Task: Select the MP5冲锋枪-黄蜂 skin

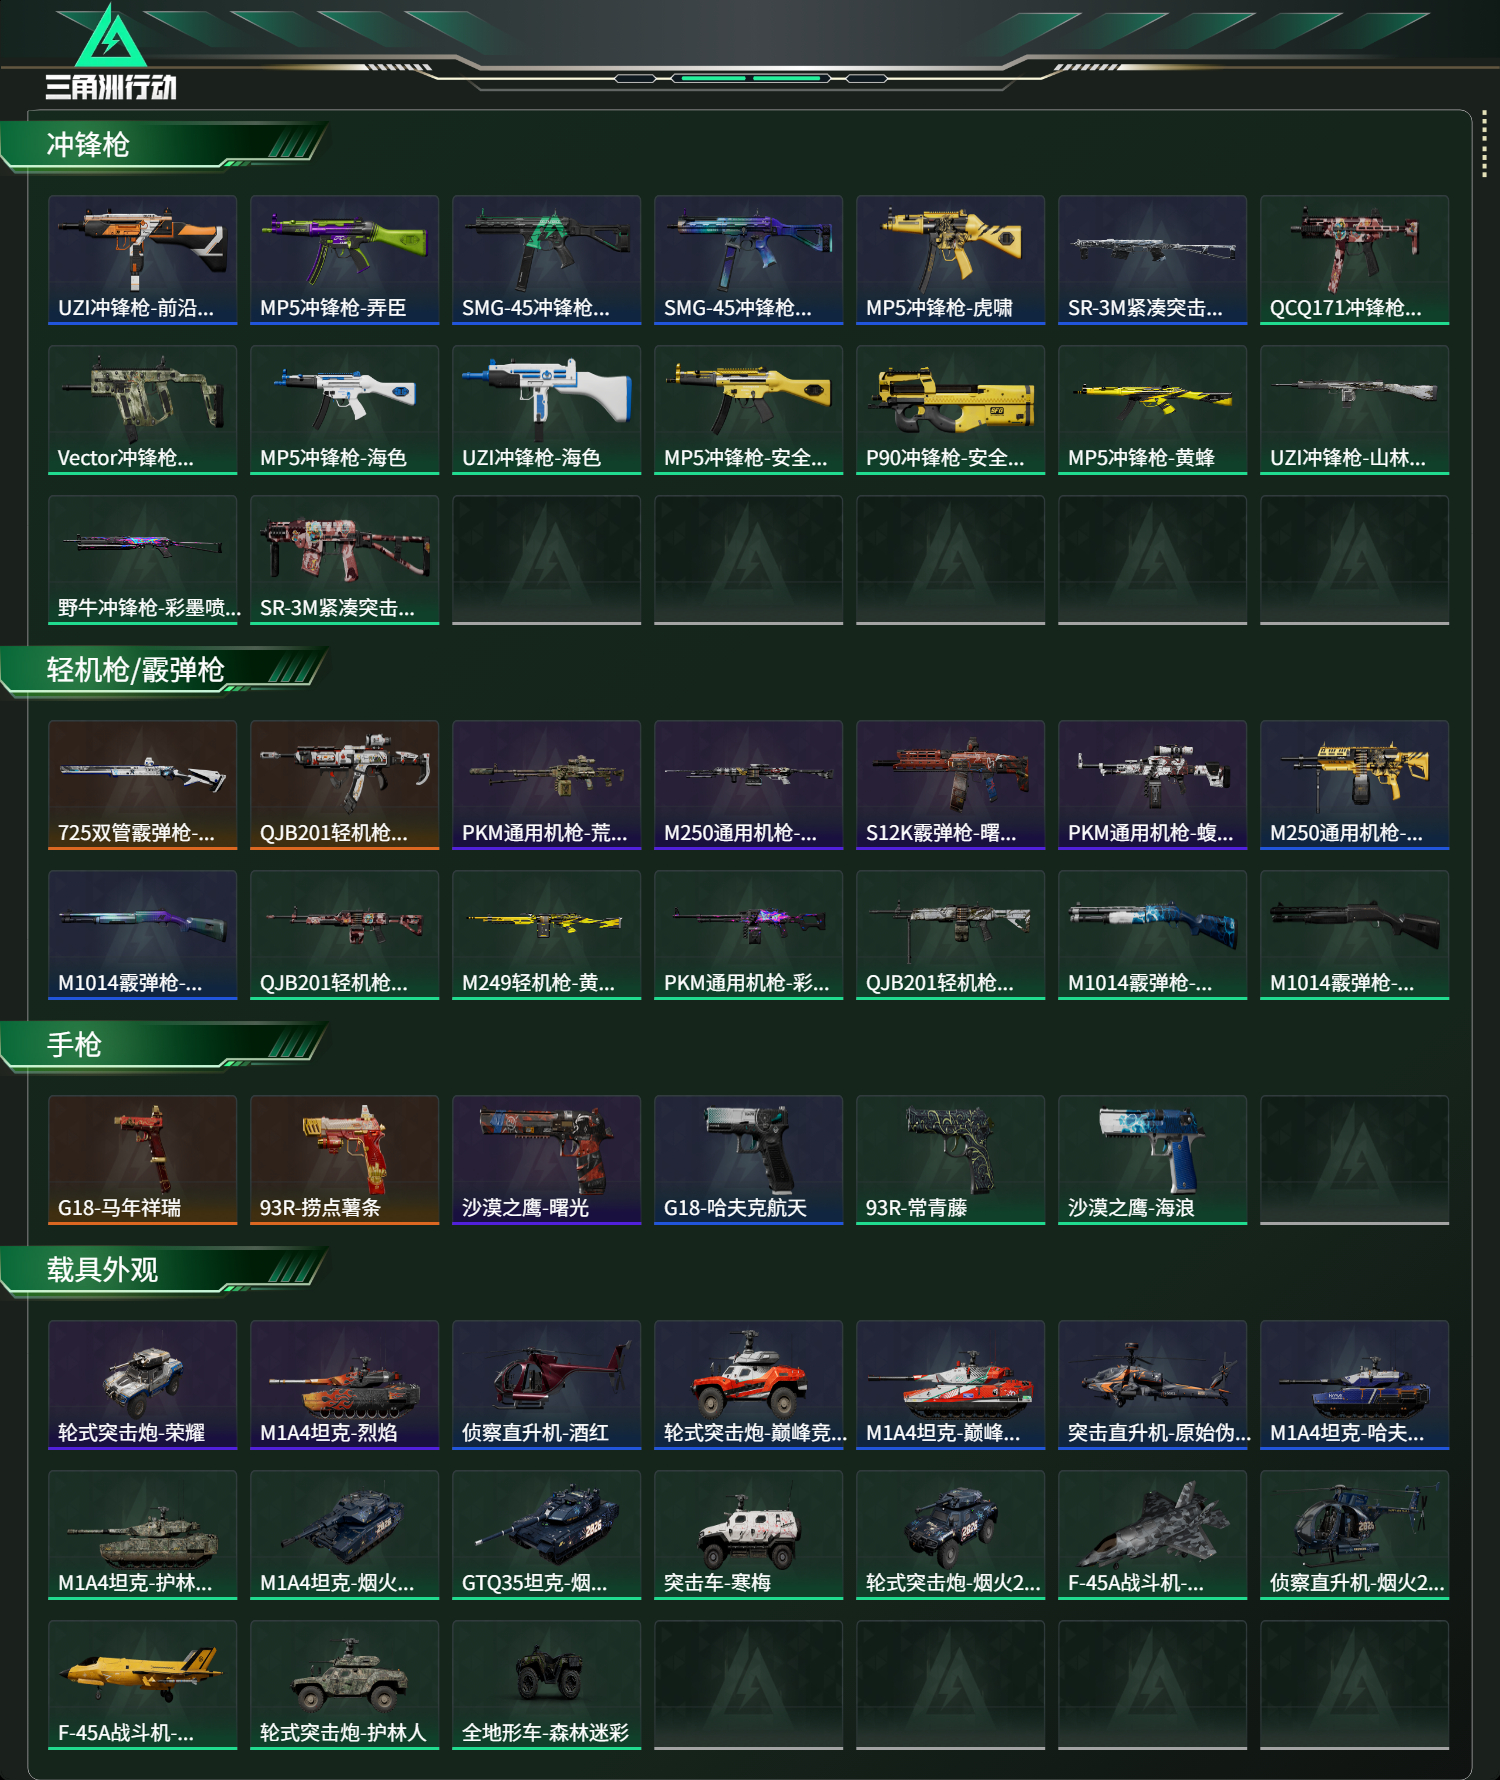Action: coord(1152,410)
